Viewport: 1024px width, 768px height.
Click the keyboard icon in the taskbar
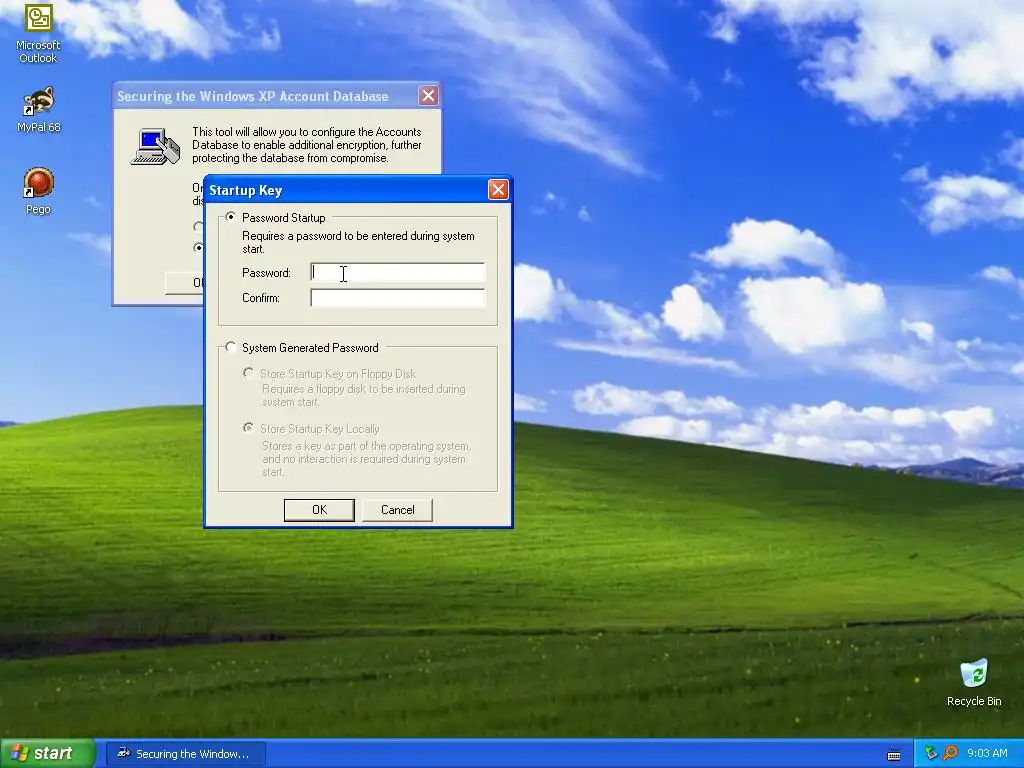click(x=894, y=754)
